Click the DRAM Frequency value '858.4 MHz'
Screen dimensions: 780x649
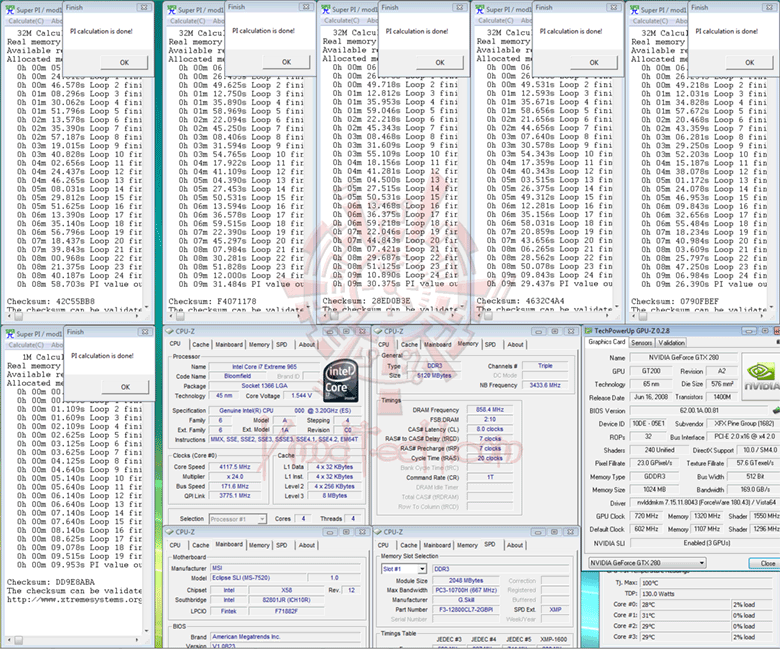point(490,410)
